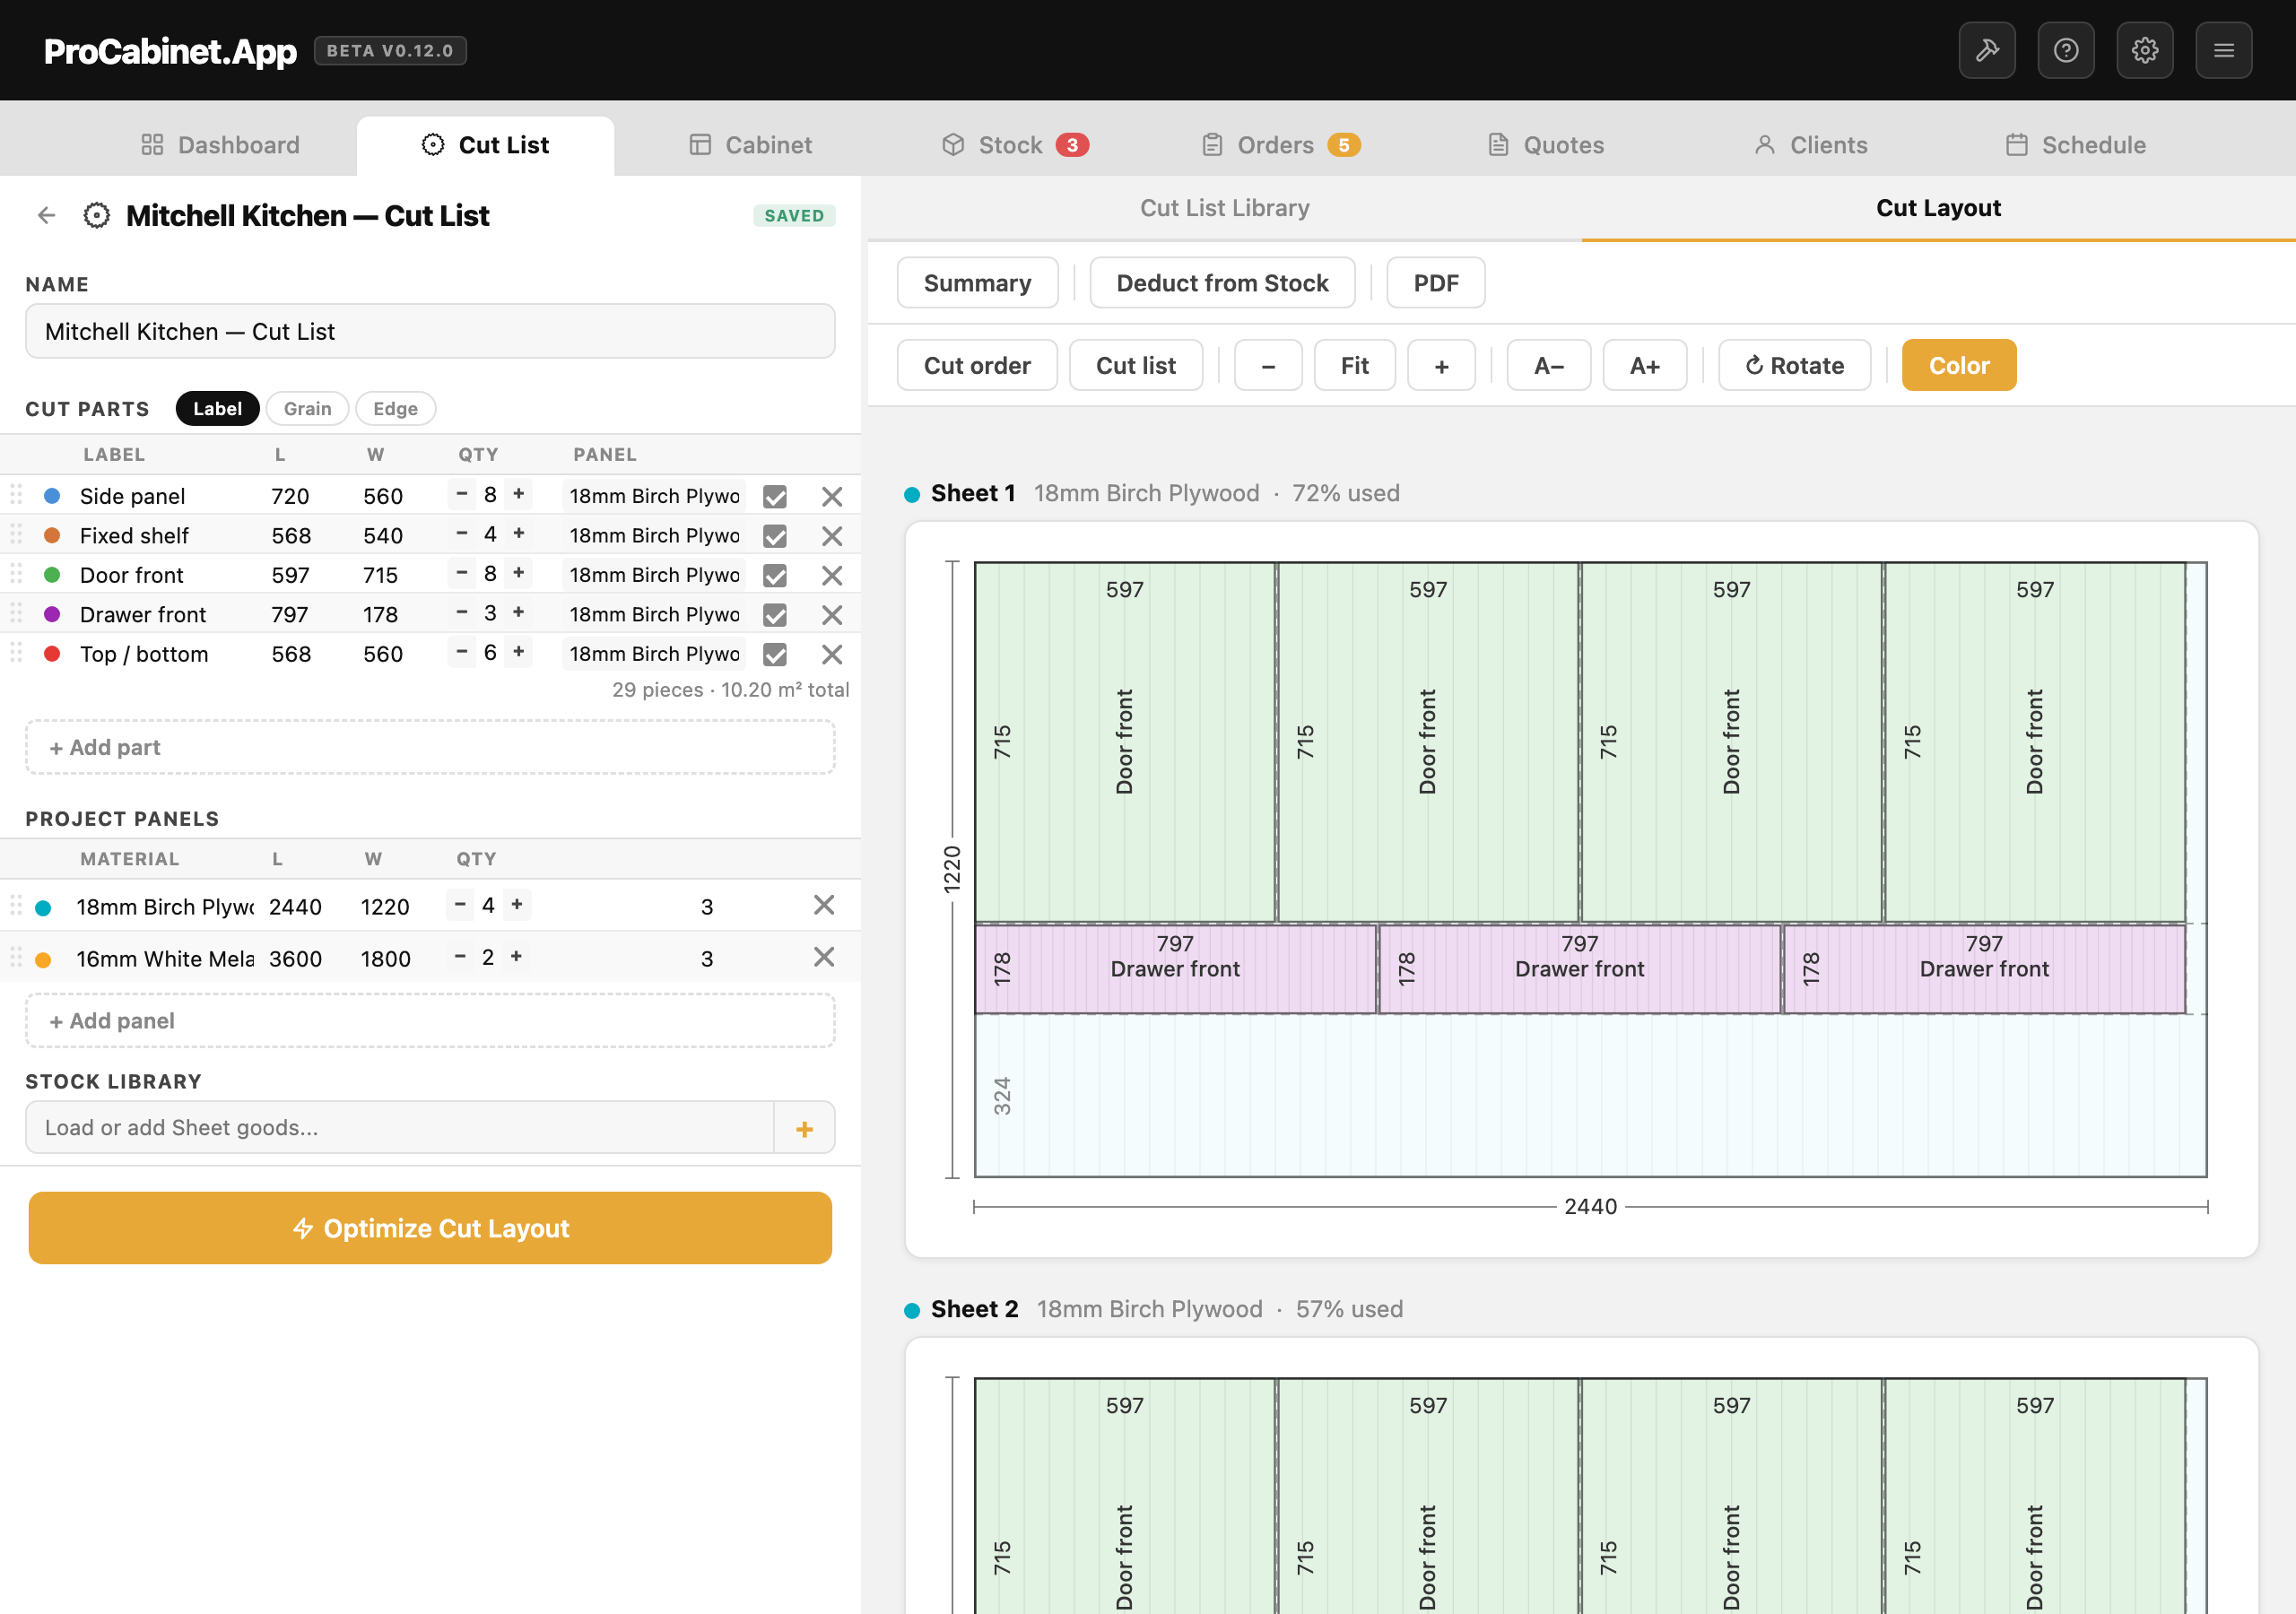Increase Top / bottom quantity with plus
This screenshot has height=1614, width=2296.
(x=518, y=652)
